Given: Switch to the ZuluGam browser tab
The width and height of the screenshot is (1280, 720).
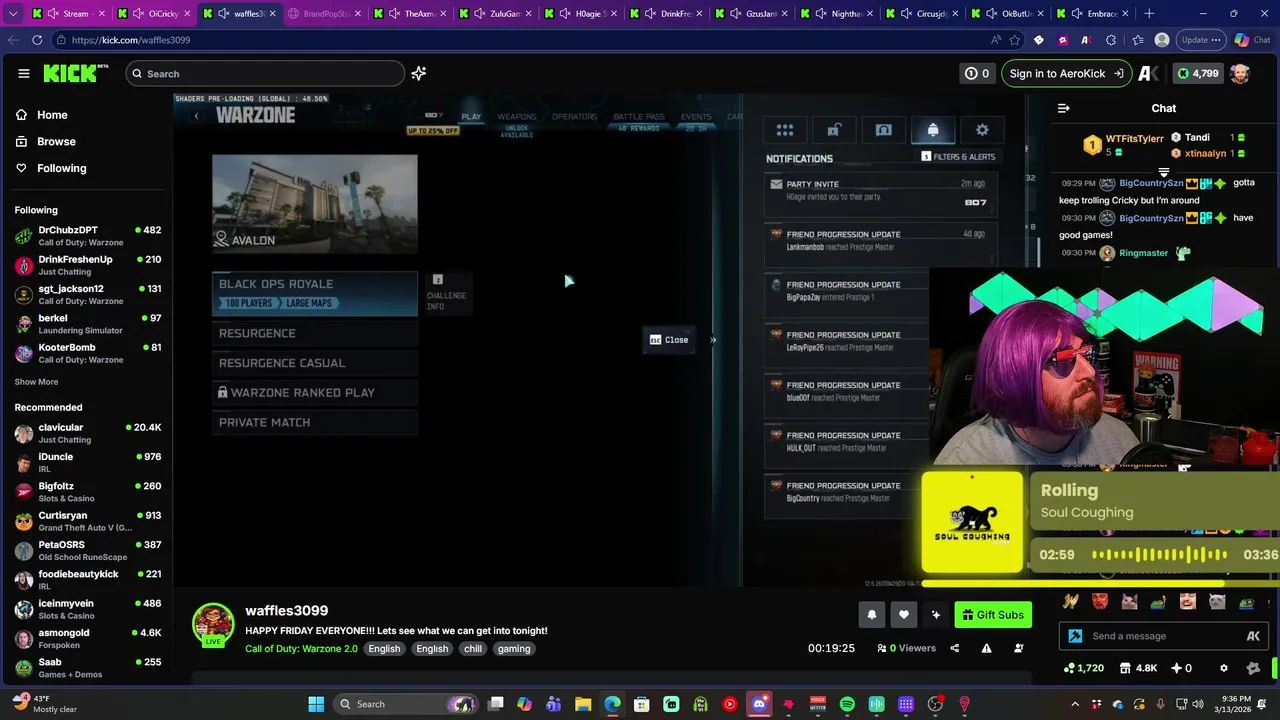Looking at the screenshot, I should (496, 14).
